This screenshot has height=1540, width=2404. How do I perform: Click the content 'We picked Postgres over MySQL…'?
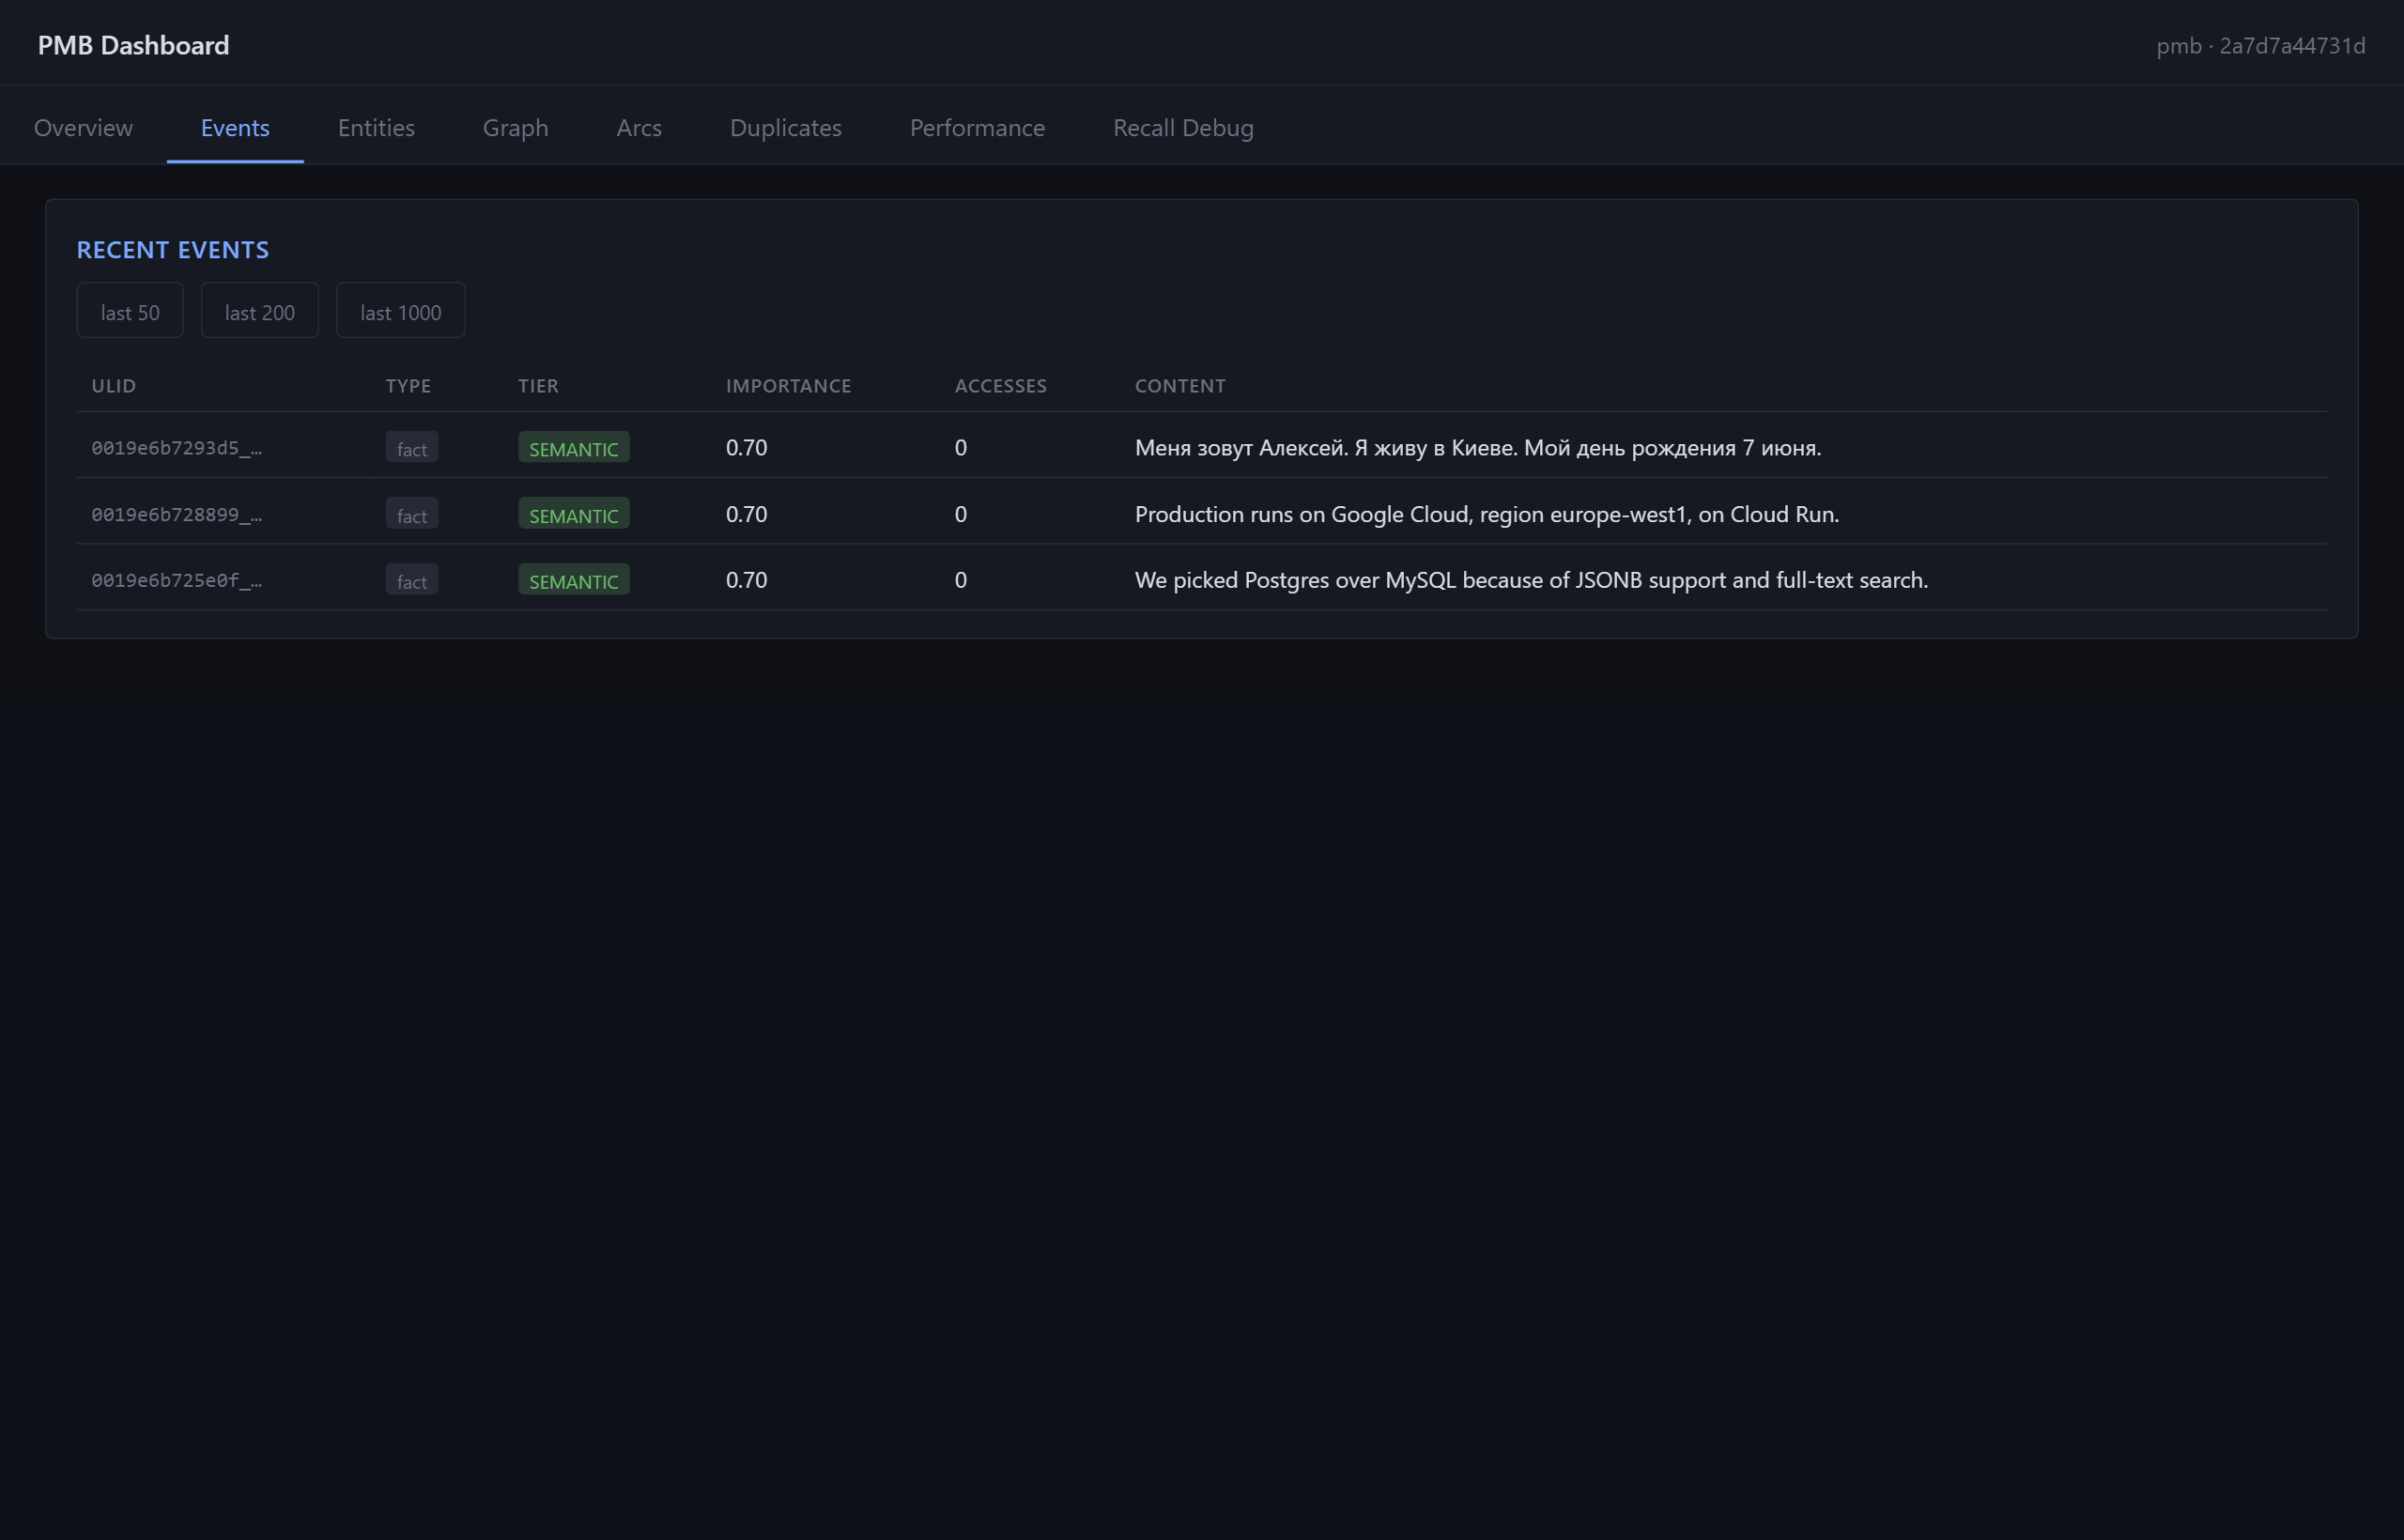point(1531,580)
